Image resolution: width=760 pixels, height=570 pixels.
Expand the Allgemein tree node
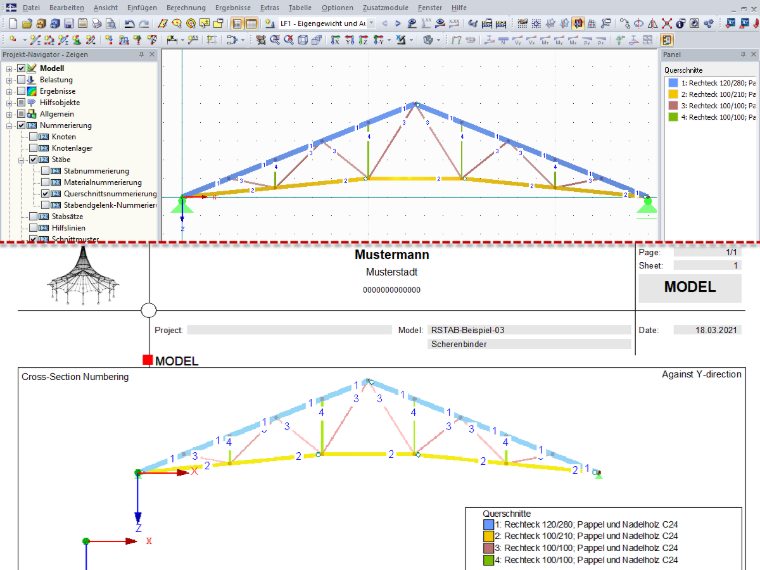point(9,114)
